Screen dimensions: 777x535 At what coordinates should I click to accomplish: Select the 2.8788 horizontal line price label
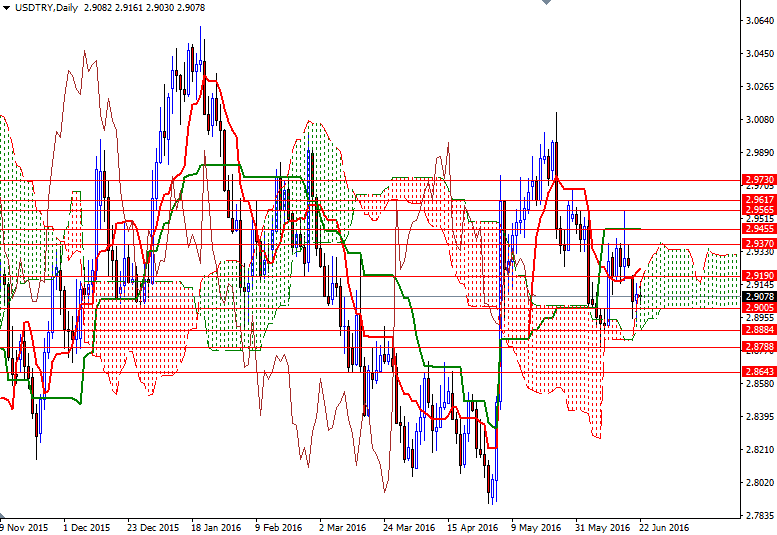pyautogui.click(x=759, y=346)
